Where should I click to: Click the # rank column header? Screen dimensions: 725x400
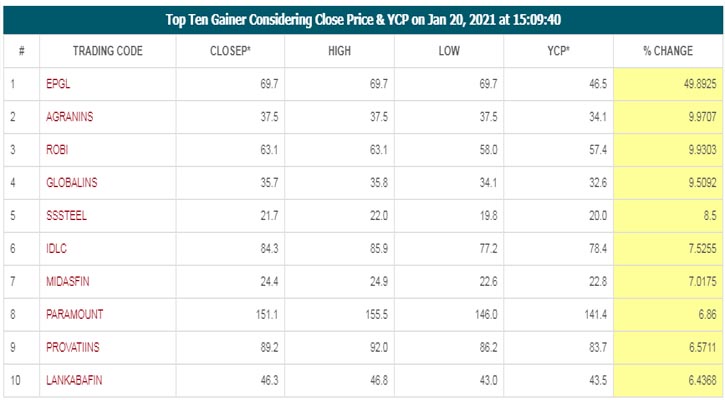[21, 50]
